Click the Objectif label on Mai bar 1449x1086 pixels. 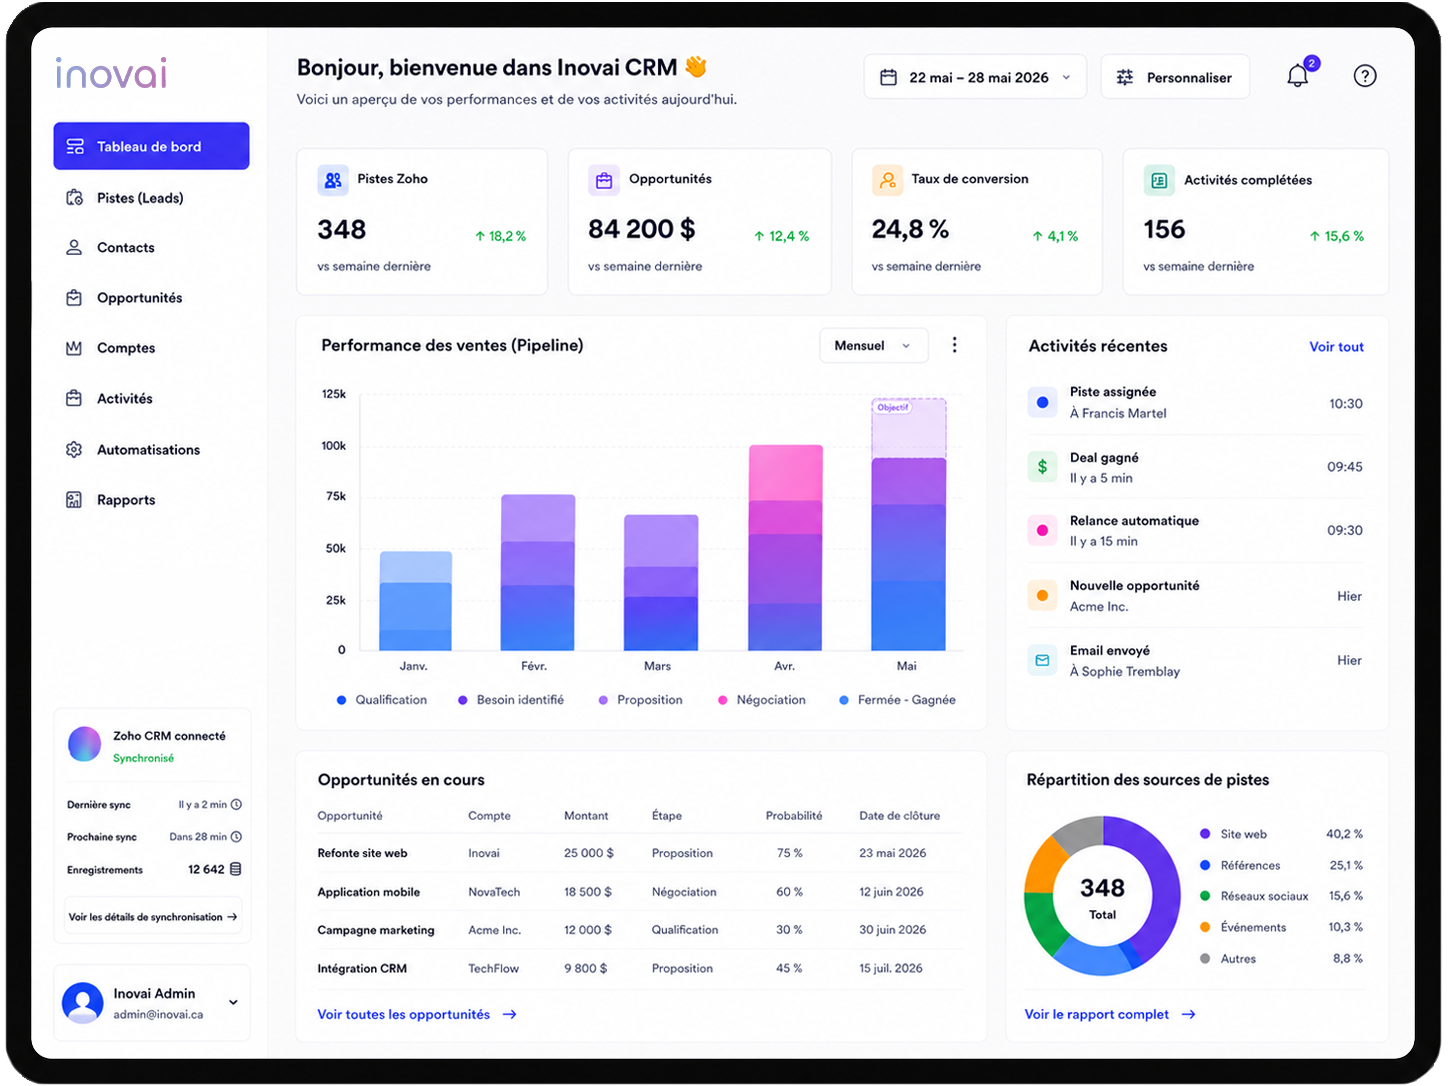(892, 407)
